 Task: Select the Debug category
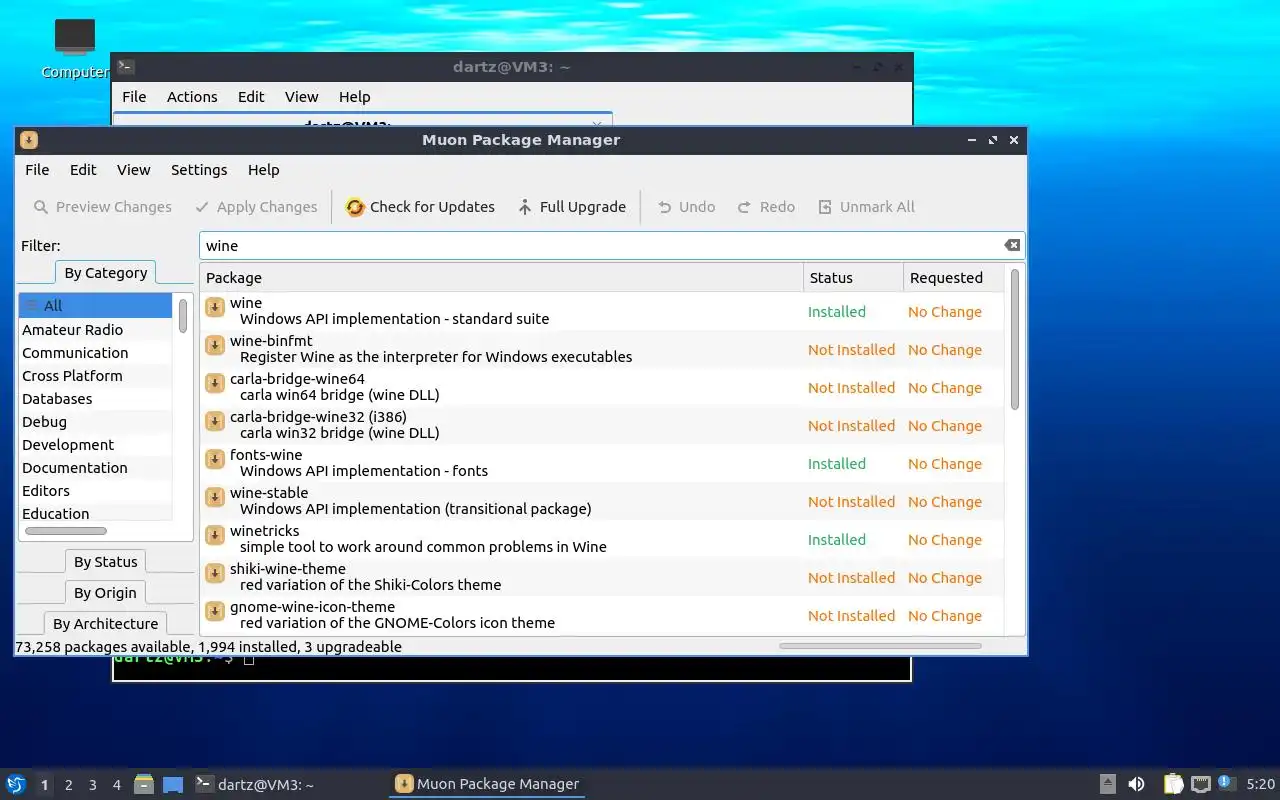pos(95,422)
